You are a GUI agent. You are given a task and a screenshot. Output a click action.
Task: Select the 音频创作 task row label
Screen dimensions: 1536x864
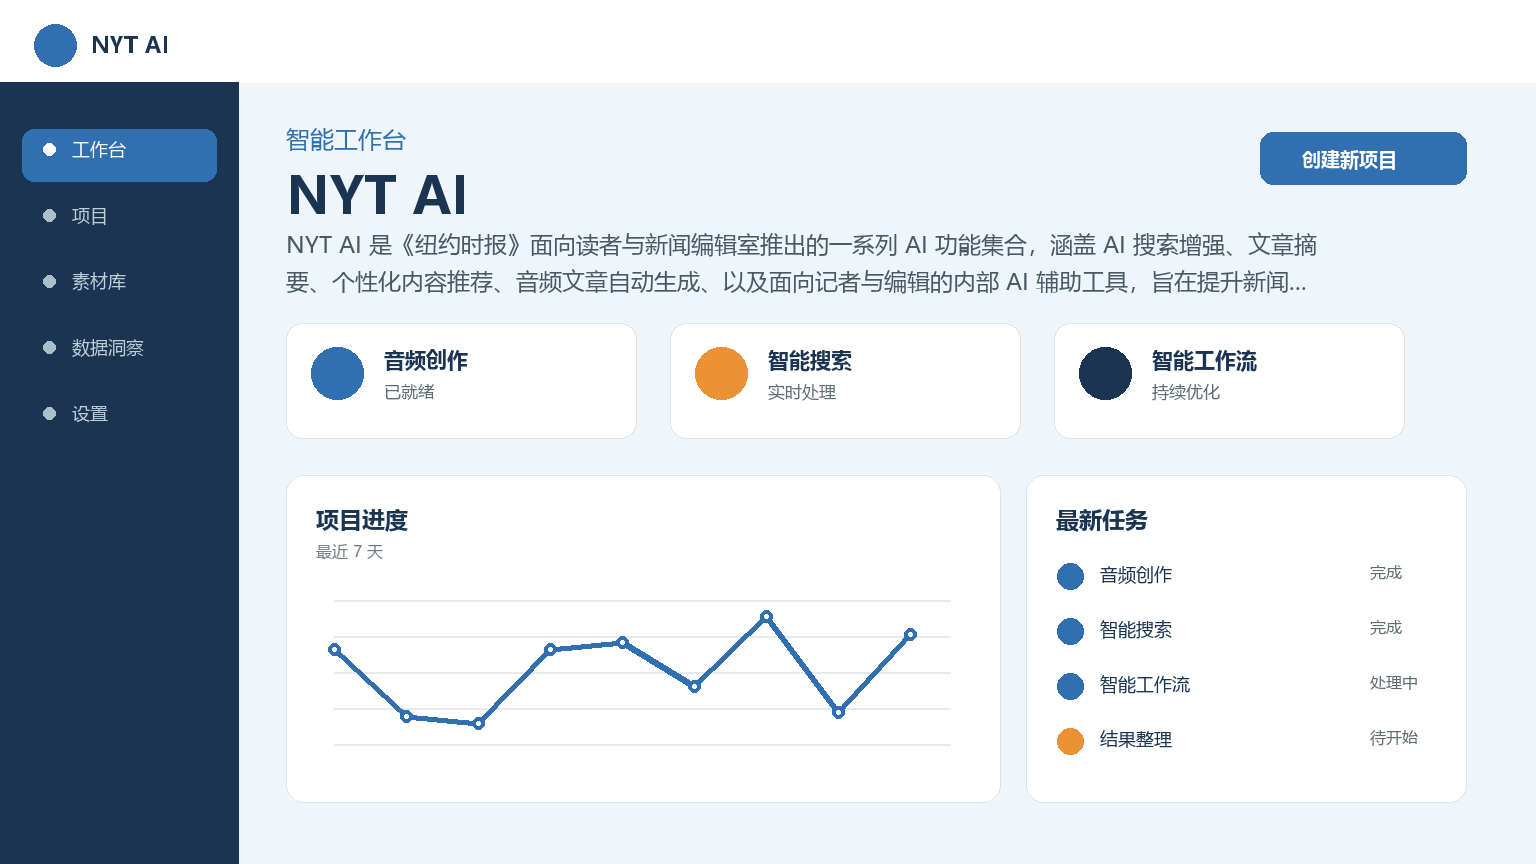[1136, 575]
